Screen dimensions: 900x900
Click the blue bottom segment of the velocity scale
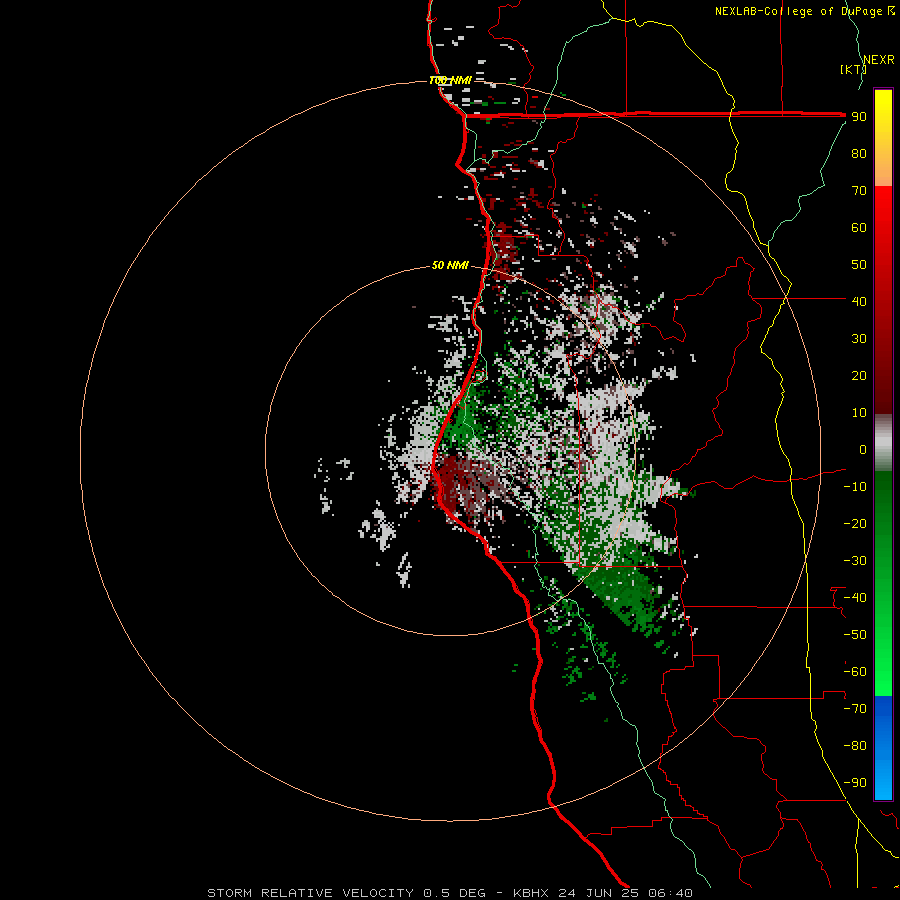point(883,747)
